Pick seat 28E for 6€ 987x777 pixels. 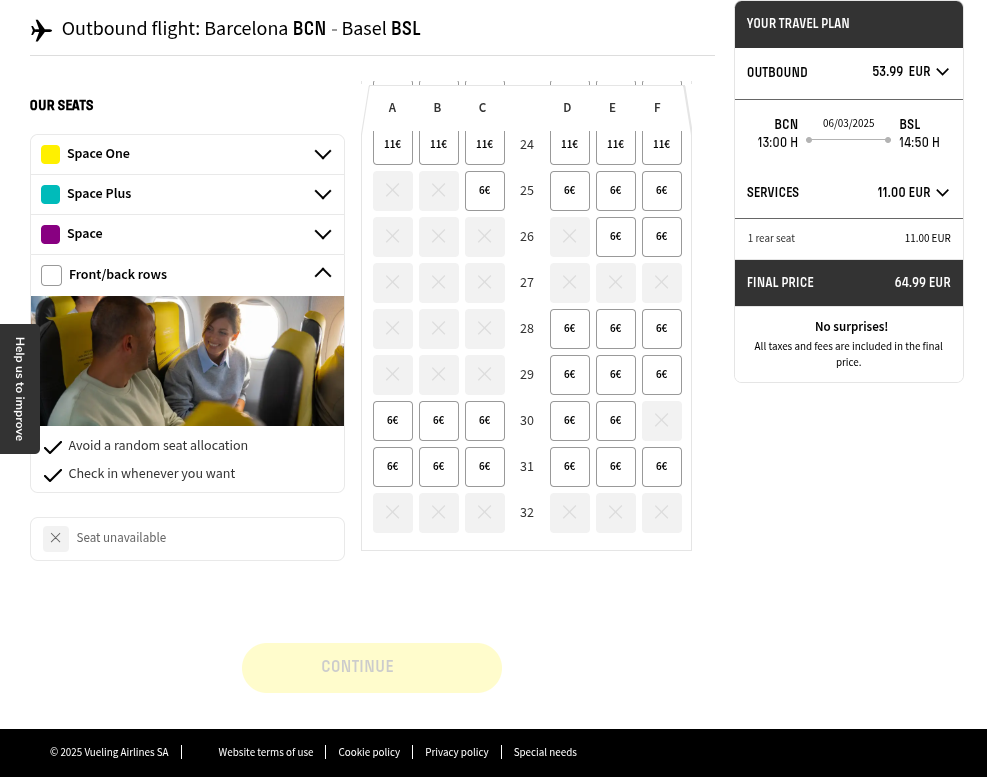coord(616,329)
